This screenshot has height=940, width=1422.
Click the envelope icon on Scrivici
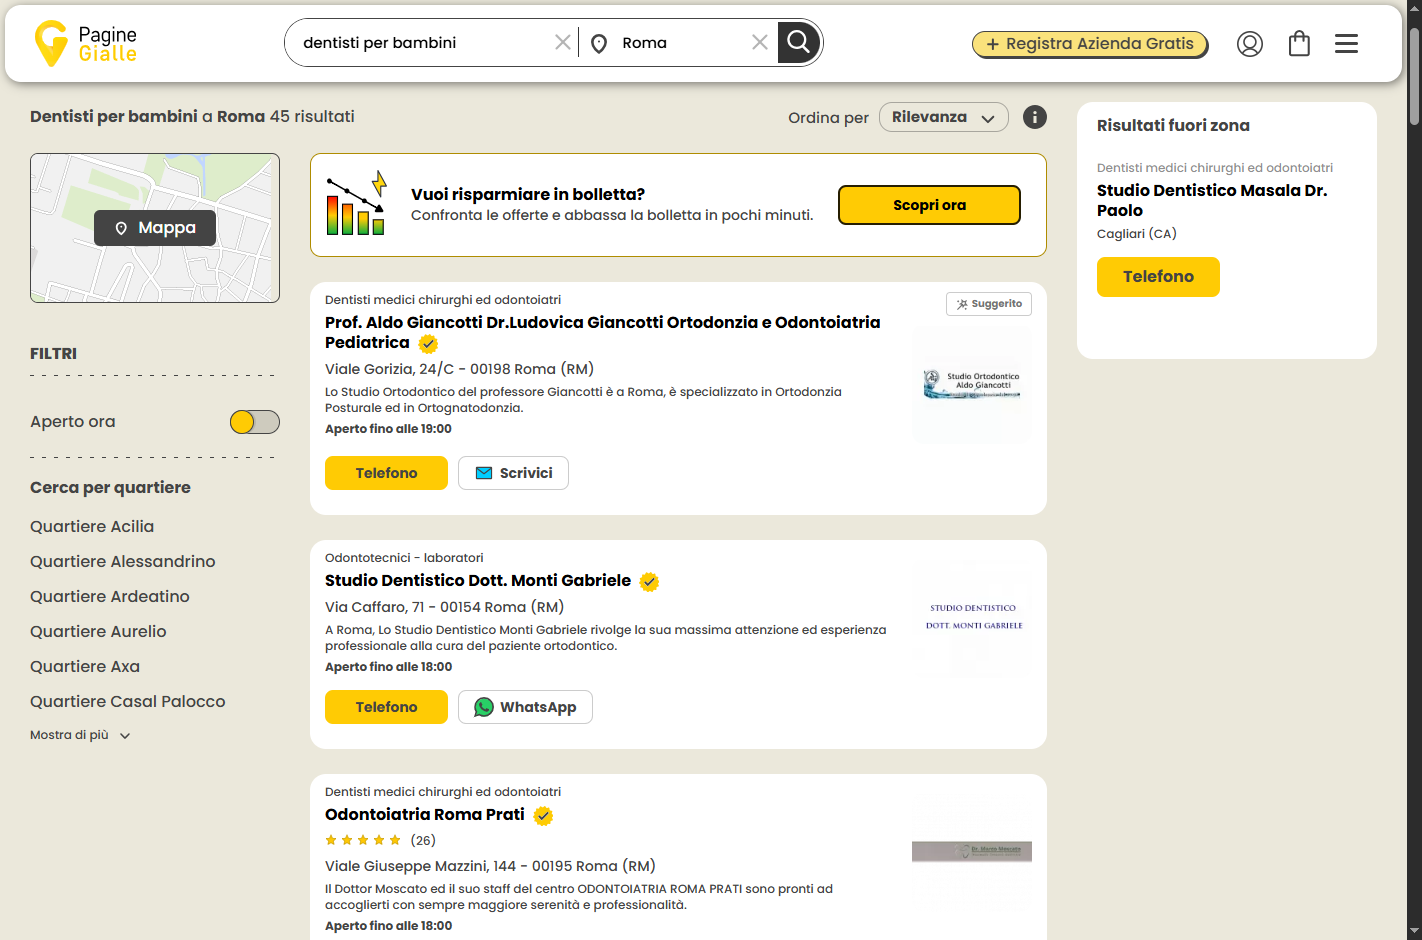coord(485,472)
